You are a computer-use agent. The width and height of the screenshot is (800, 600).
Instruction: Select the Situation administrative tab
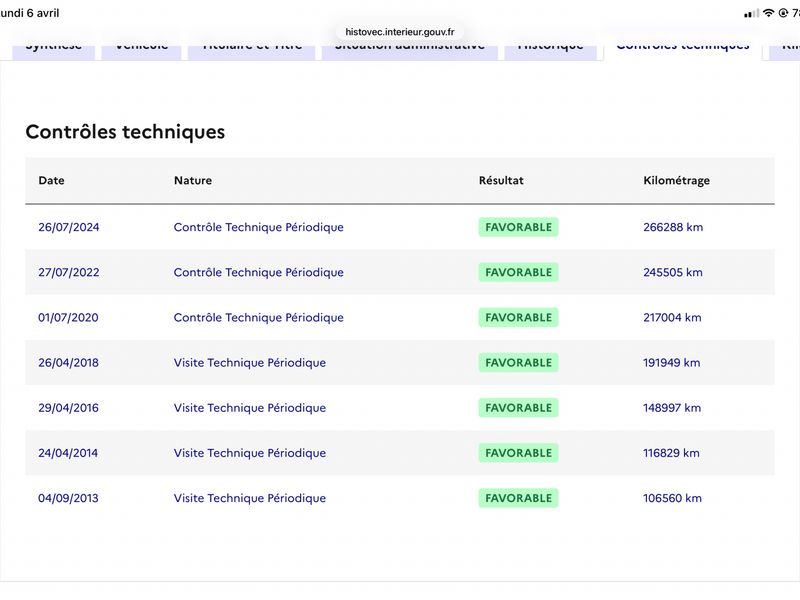[409, 48]
